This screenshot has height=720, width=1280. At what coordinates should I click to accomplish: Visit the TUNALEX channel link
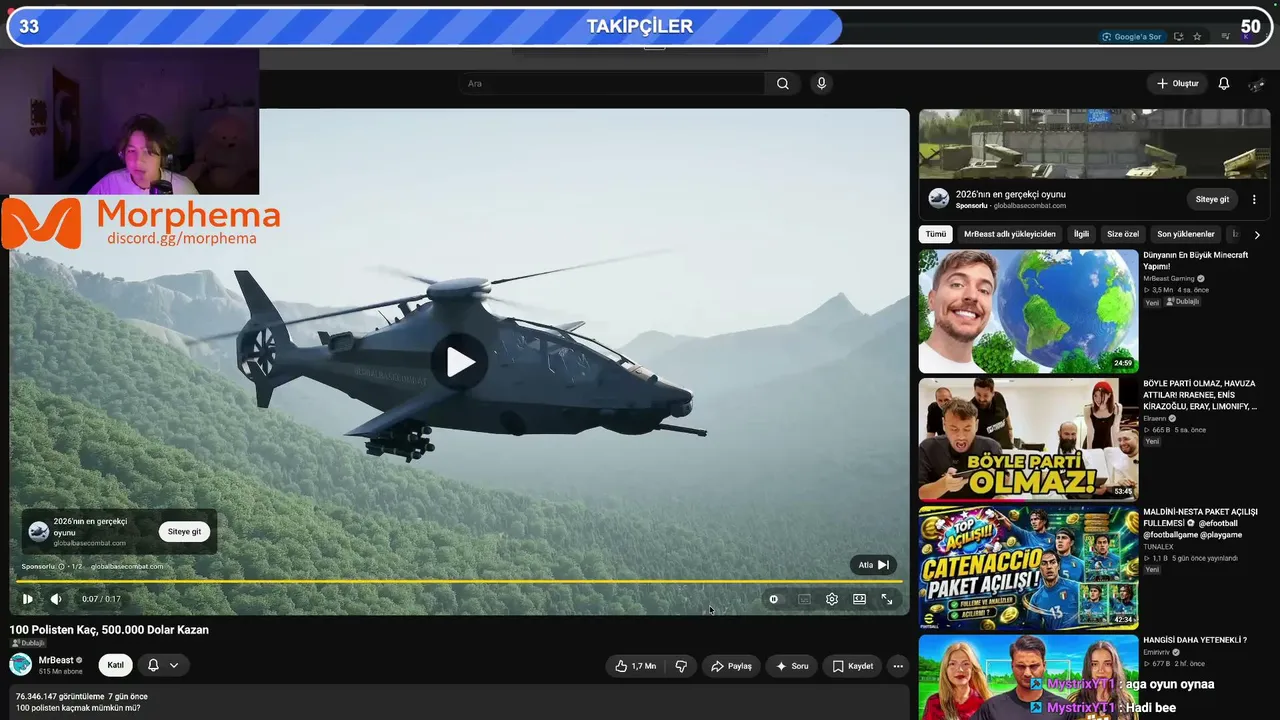pyautogui.click(x=1158, y=547)
